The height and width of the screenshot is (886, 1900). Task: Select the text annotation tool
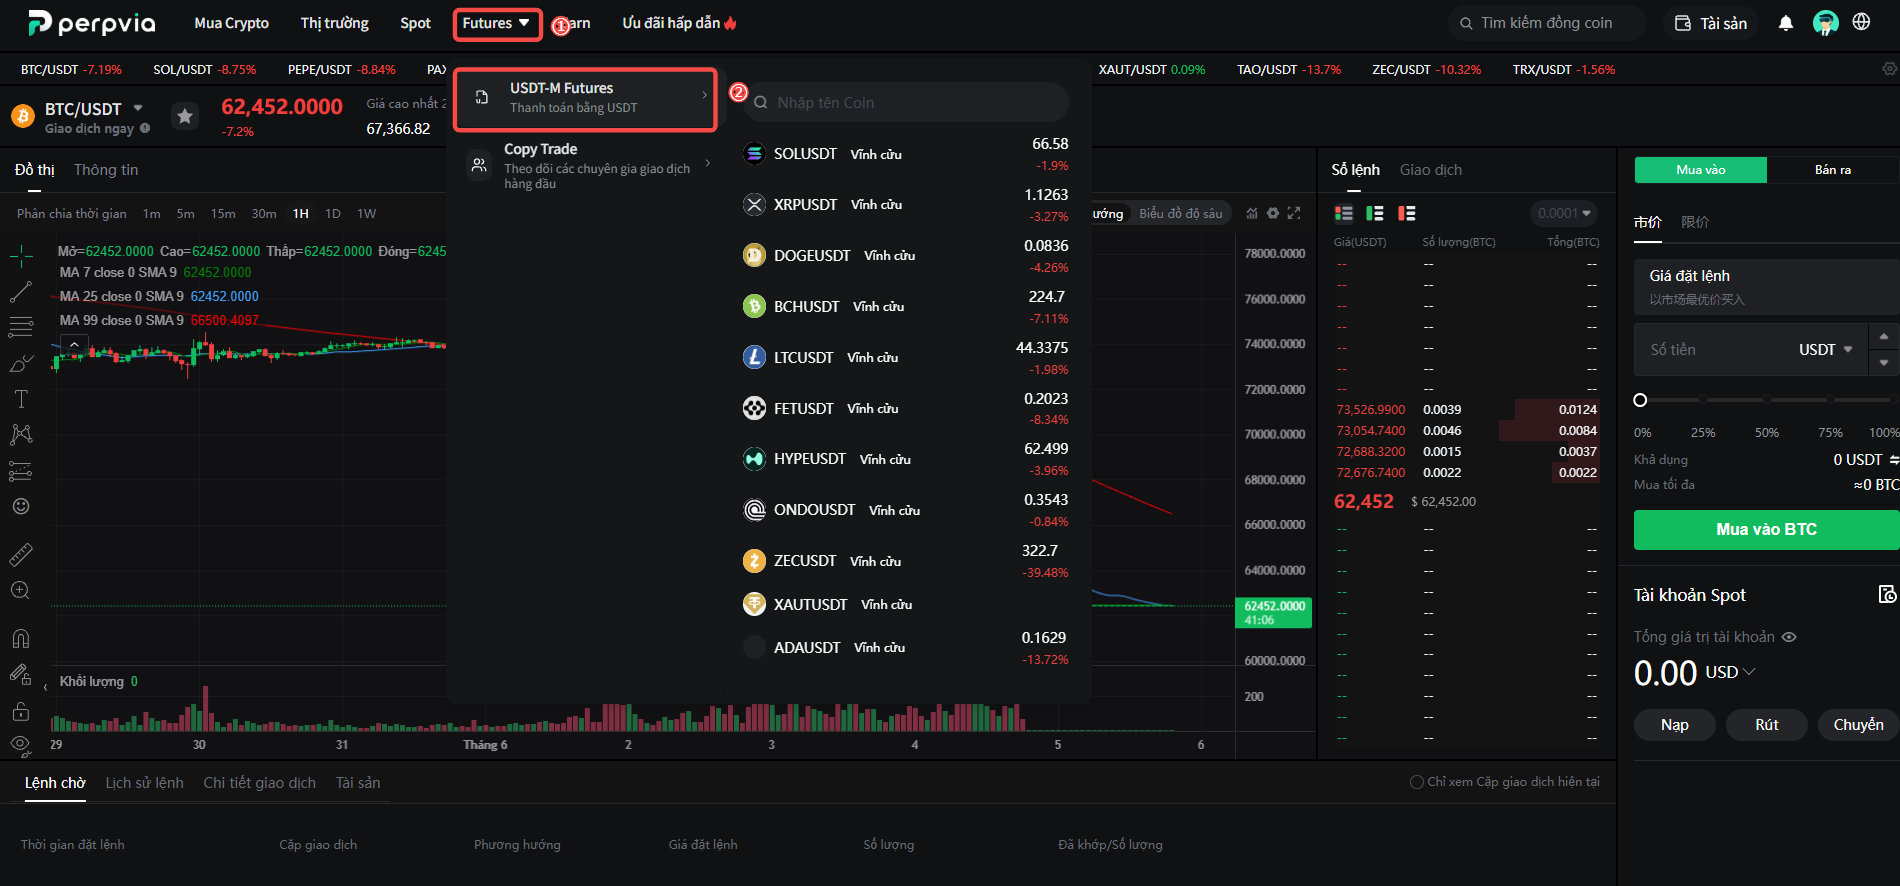(21, 399)
